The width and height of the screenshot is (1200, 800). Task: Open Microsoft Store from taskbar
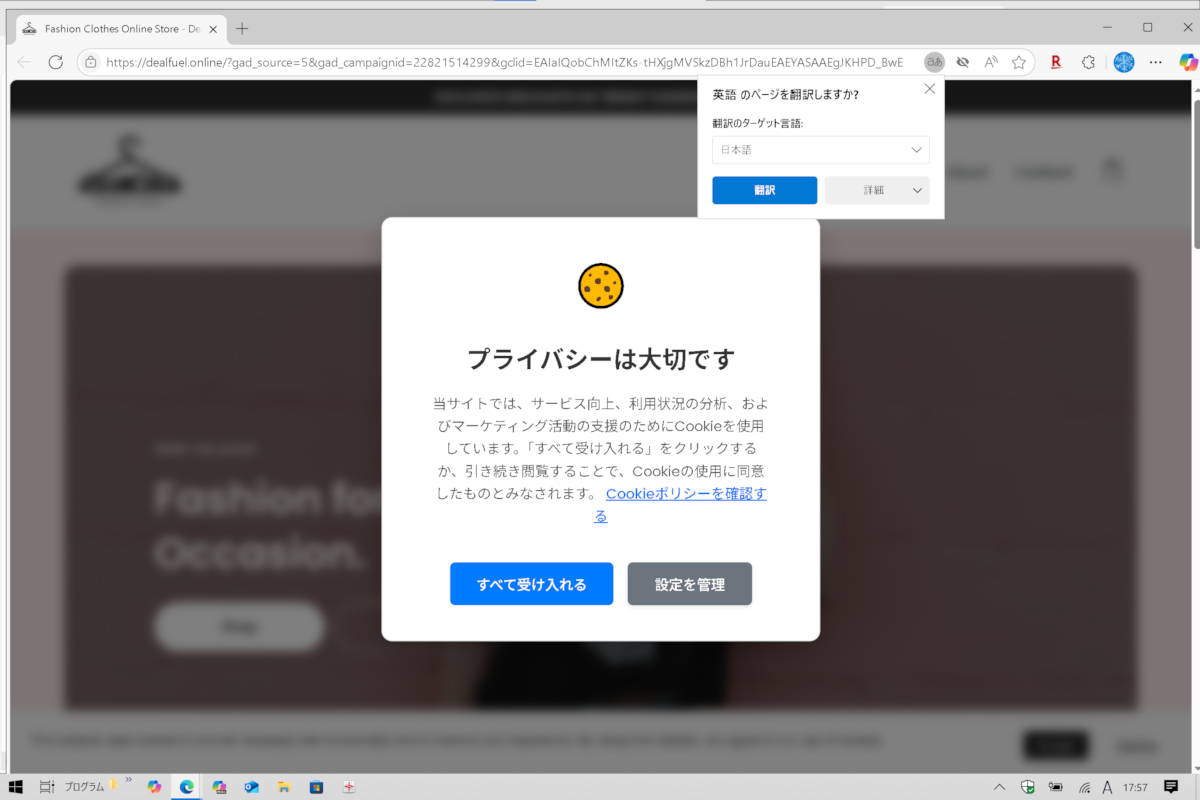316,787
